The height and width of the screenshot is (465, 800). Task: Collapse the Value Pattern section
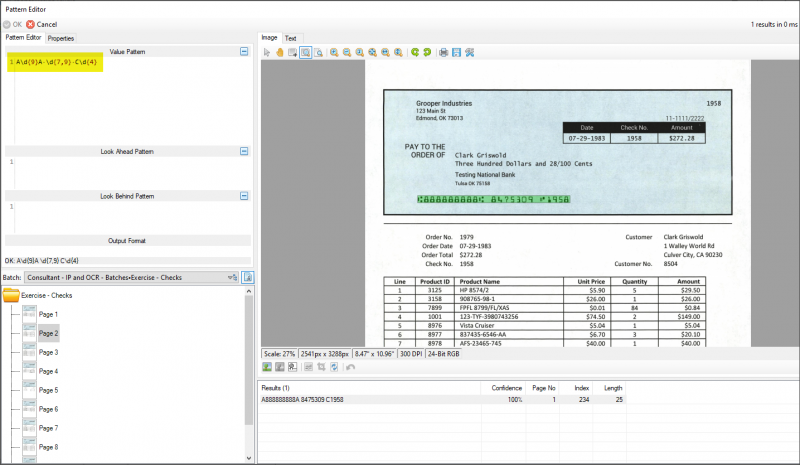(244, 51)
